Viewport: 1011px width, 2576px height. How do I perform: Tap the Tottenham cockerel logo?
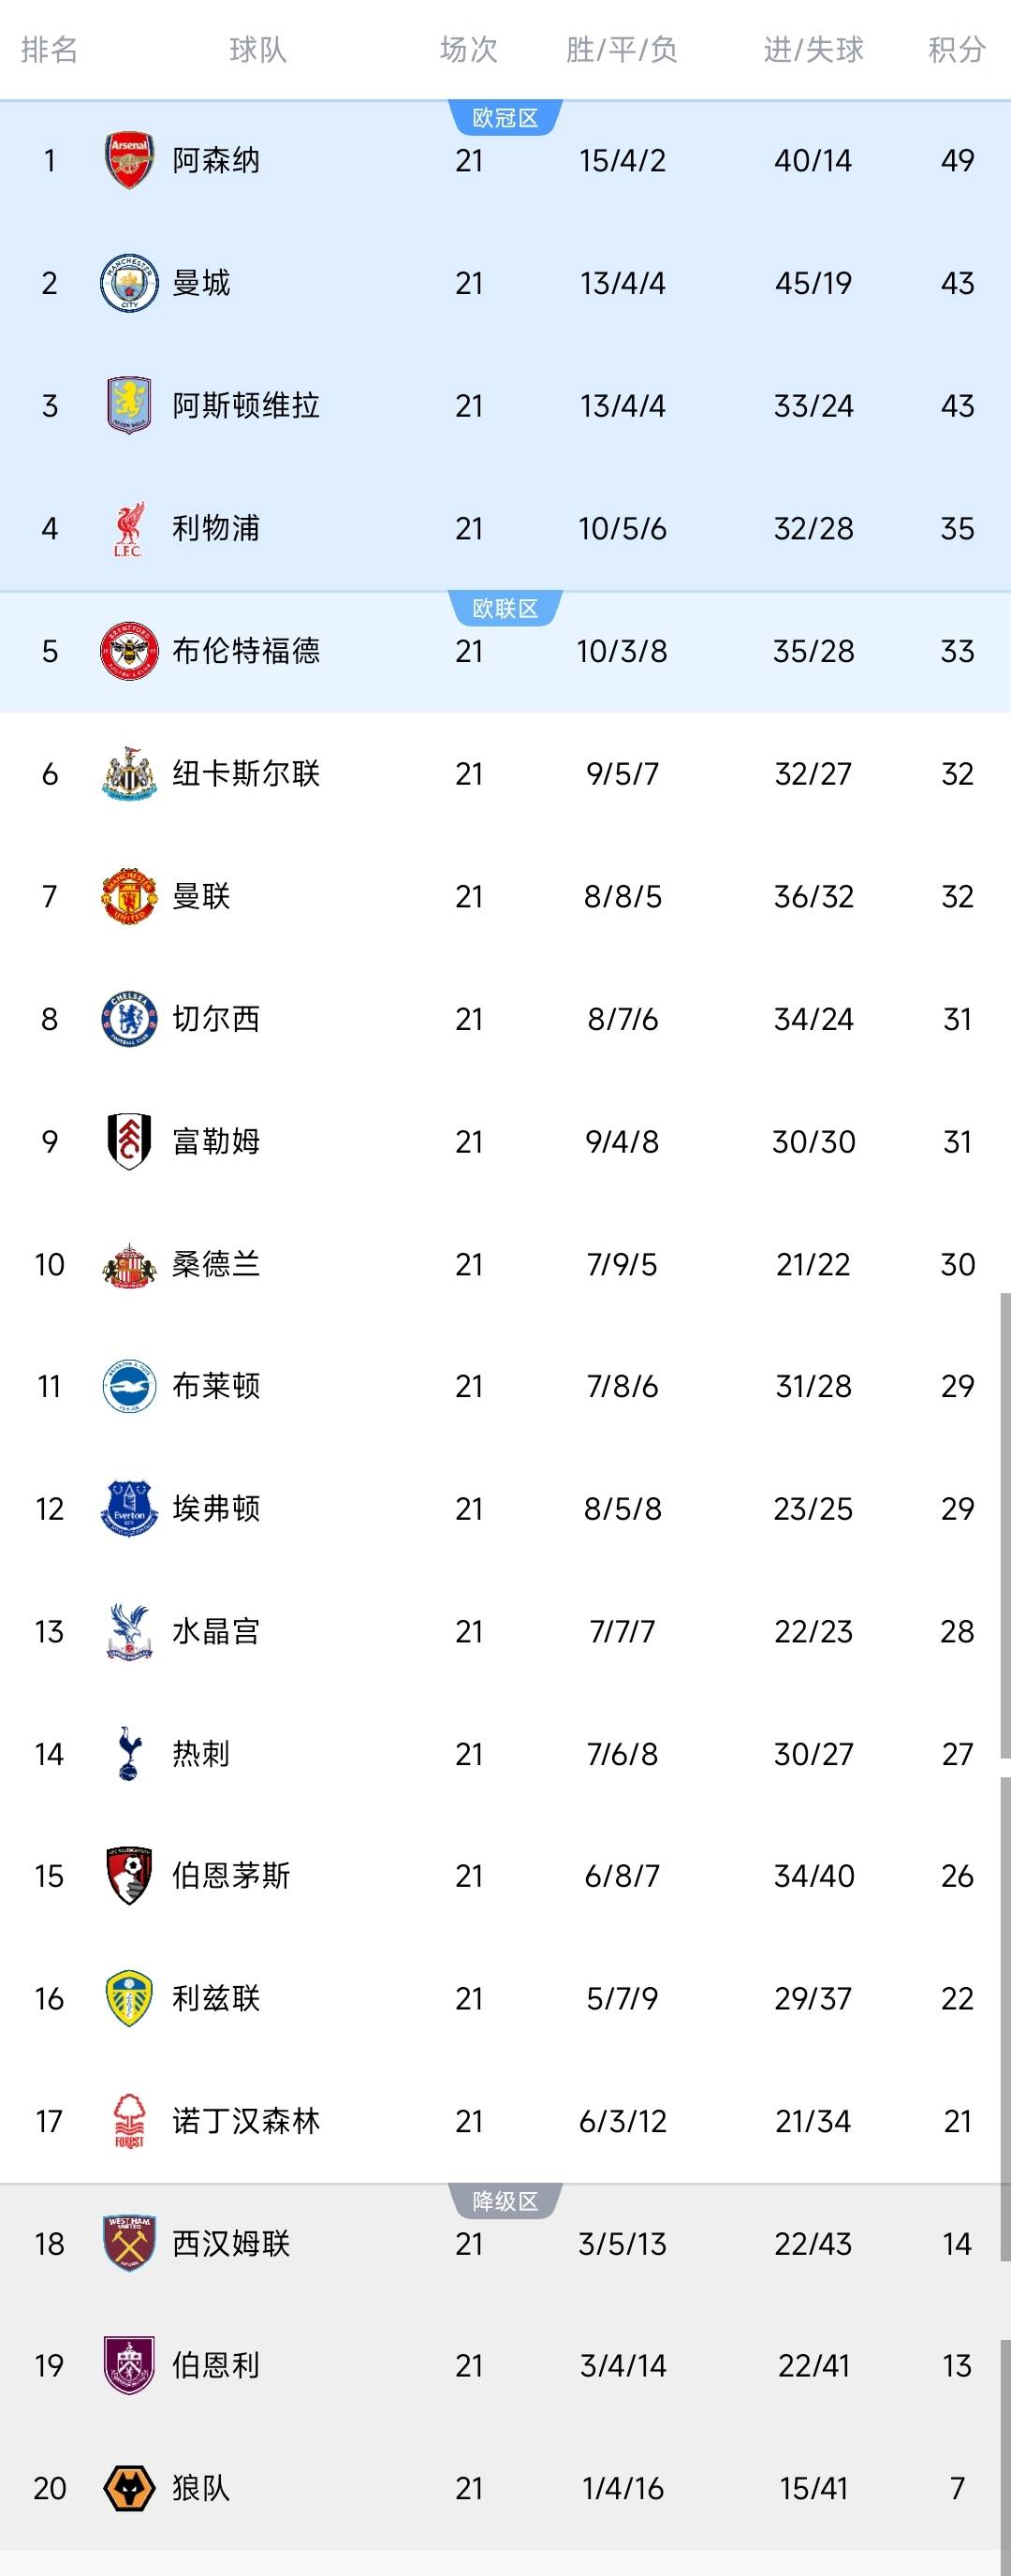pyautogui.click(x=129, y=1754)
